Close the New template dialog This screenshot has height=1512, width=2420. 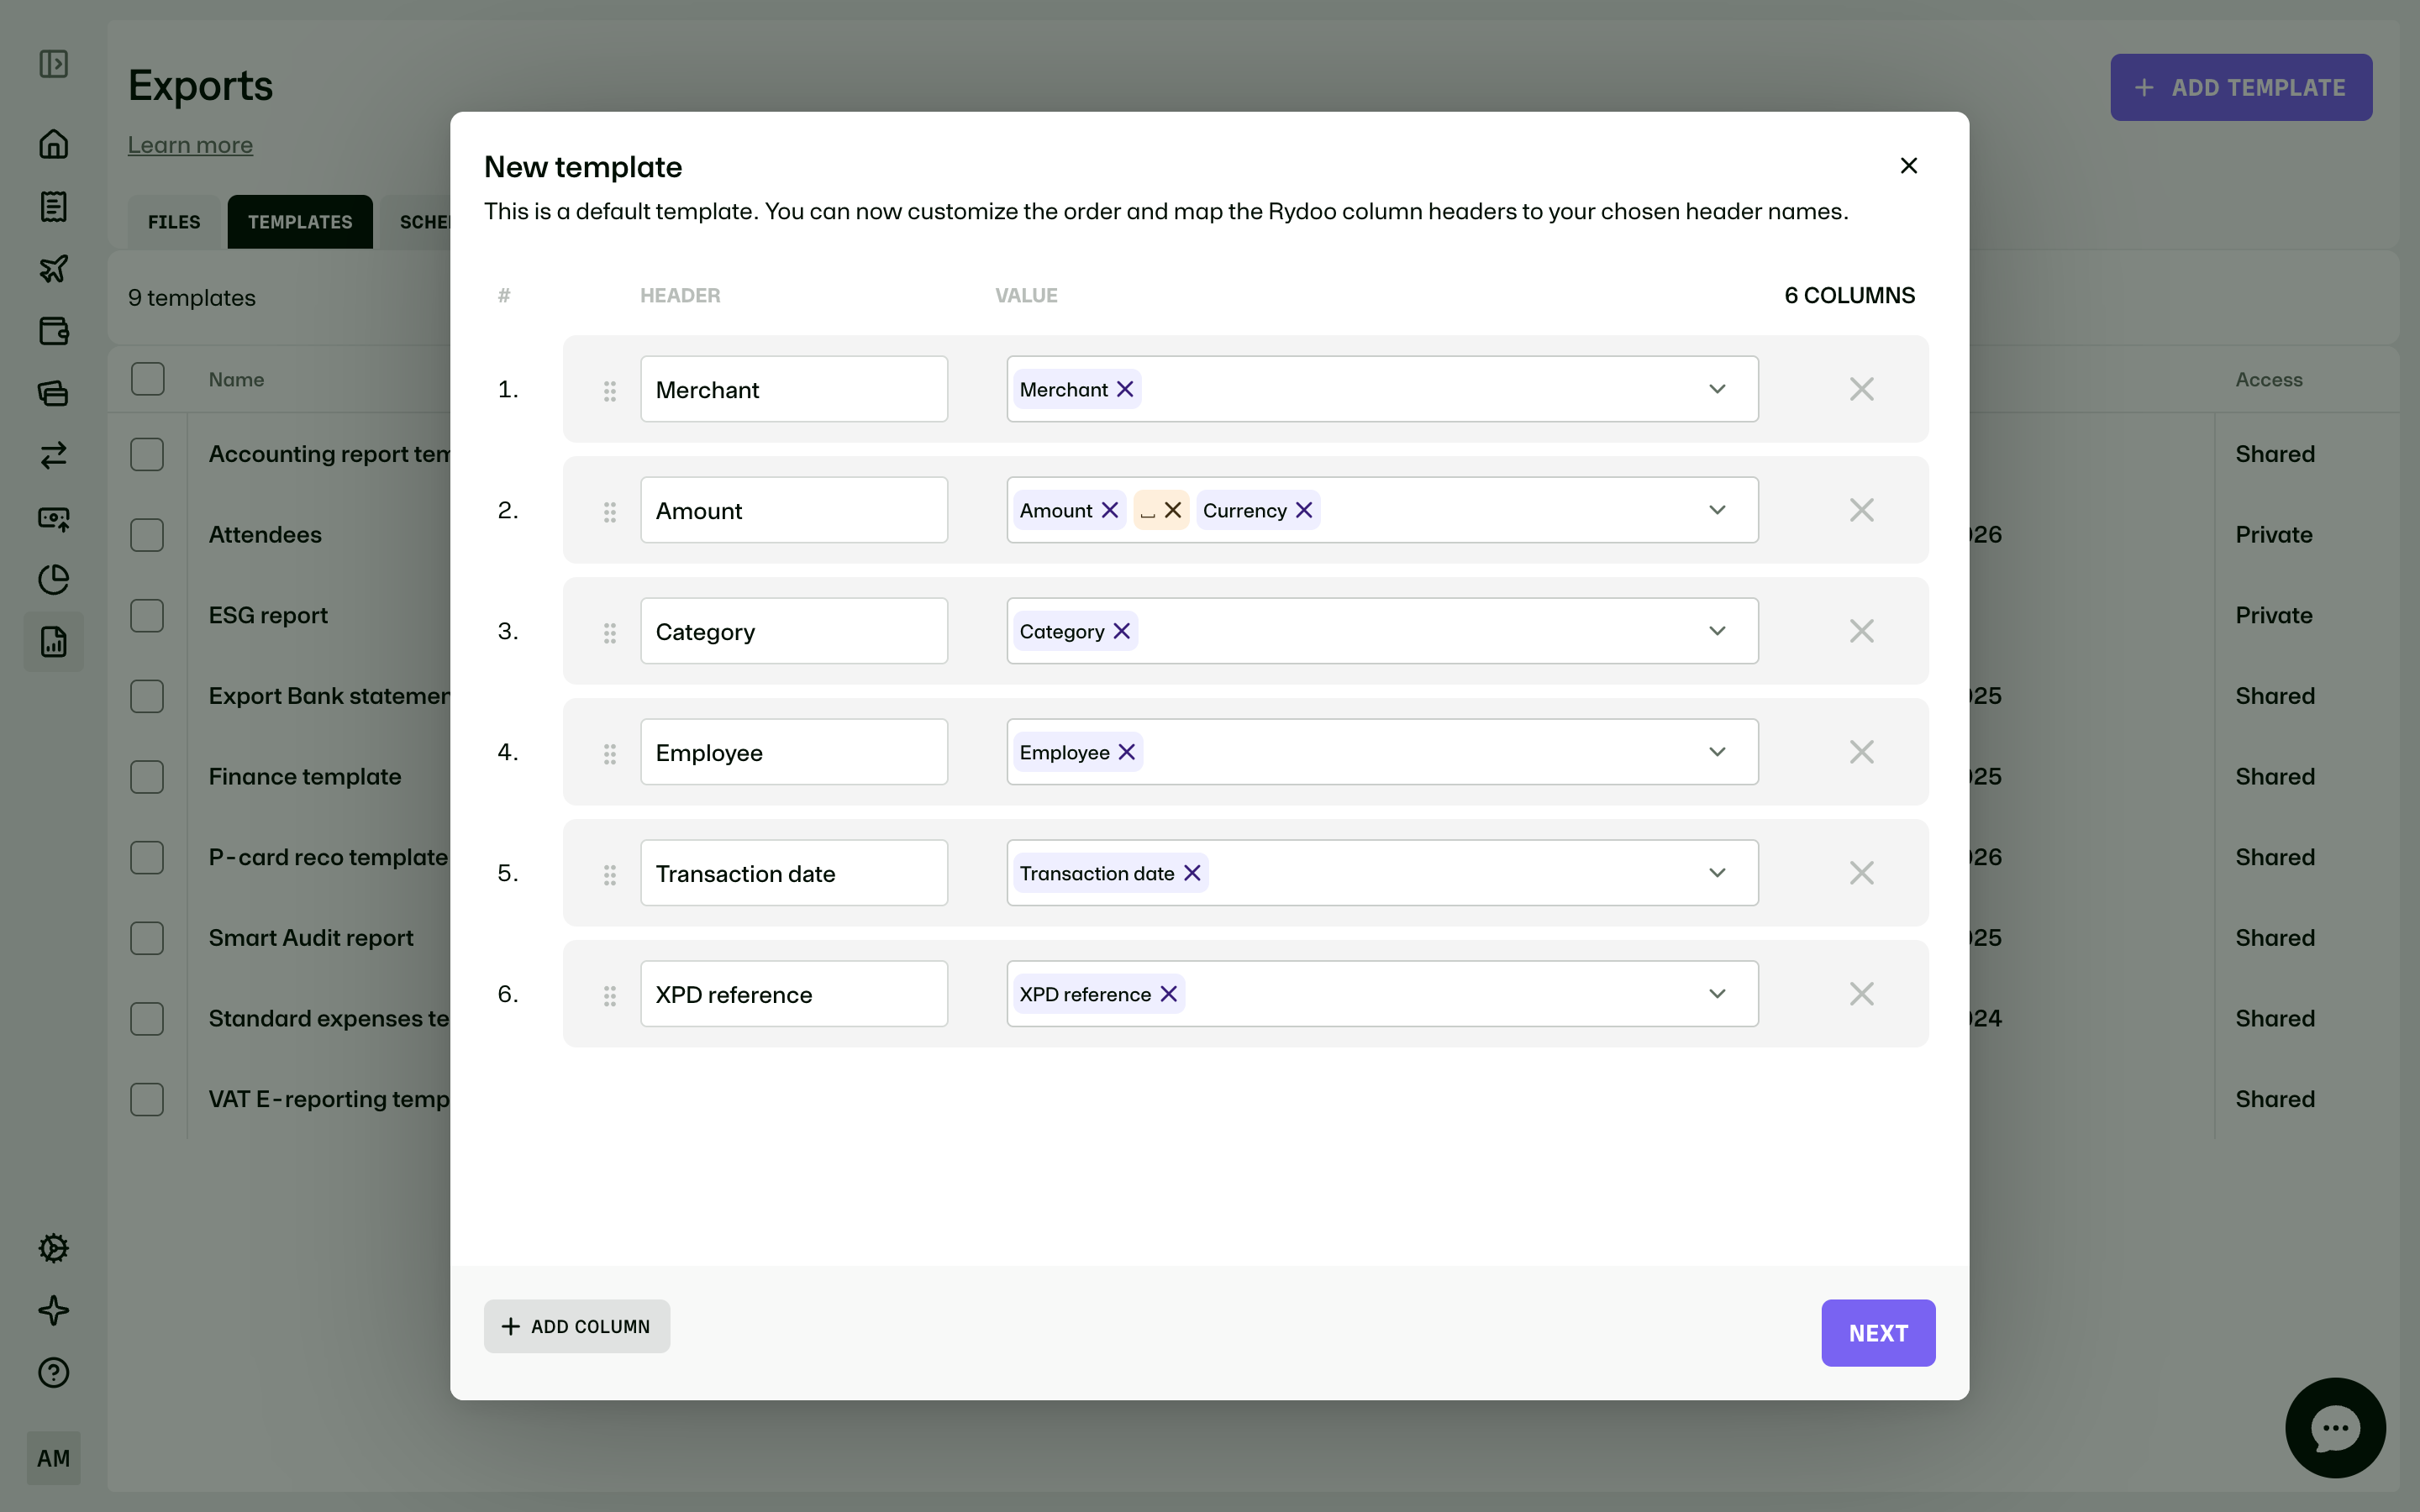coord(1908,166)
